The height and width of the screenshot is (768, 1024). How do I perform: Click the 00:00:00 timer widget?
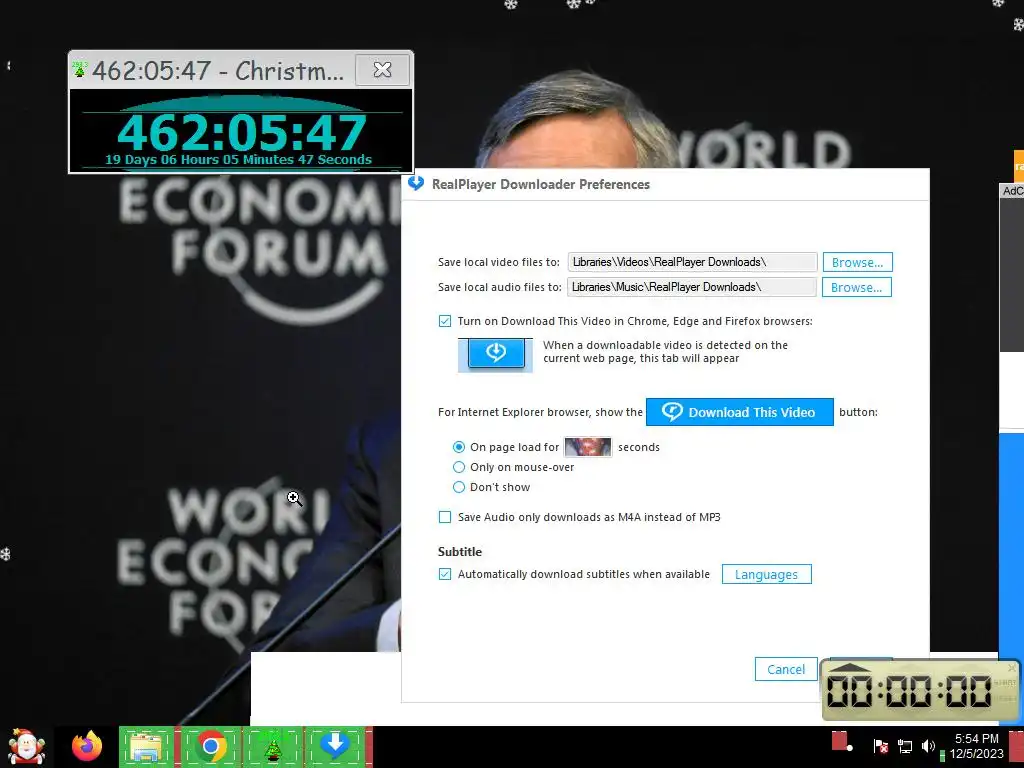coord(921,691)
